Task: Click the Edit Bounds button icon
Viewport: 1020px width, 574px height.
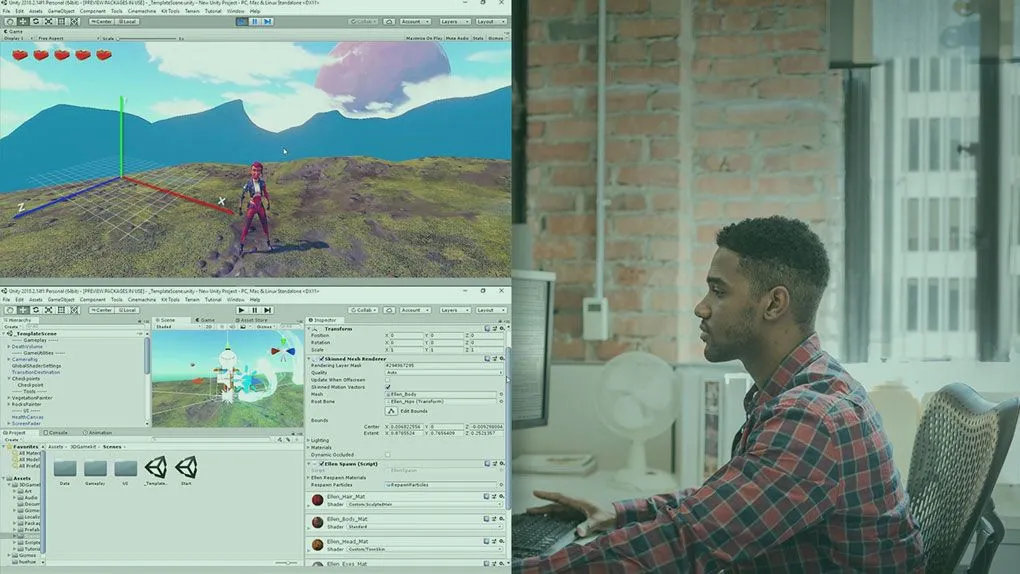Action: [x=391, y=411]
